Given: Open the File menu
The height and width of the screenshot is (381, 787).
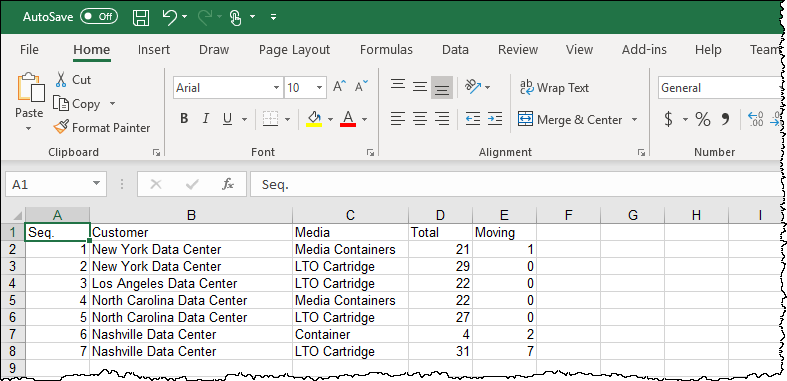Looking at the screenshot, I should (x=29, y=50).
